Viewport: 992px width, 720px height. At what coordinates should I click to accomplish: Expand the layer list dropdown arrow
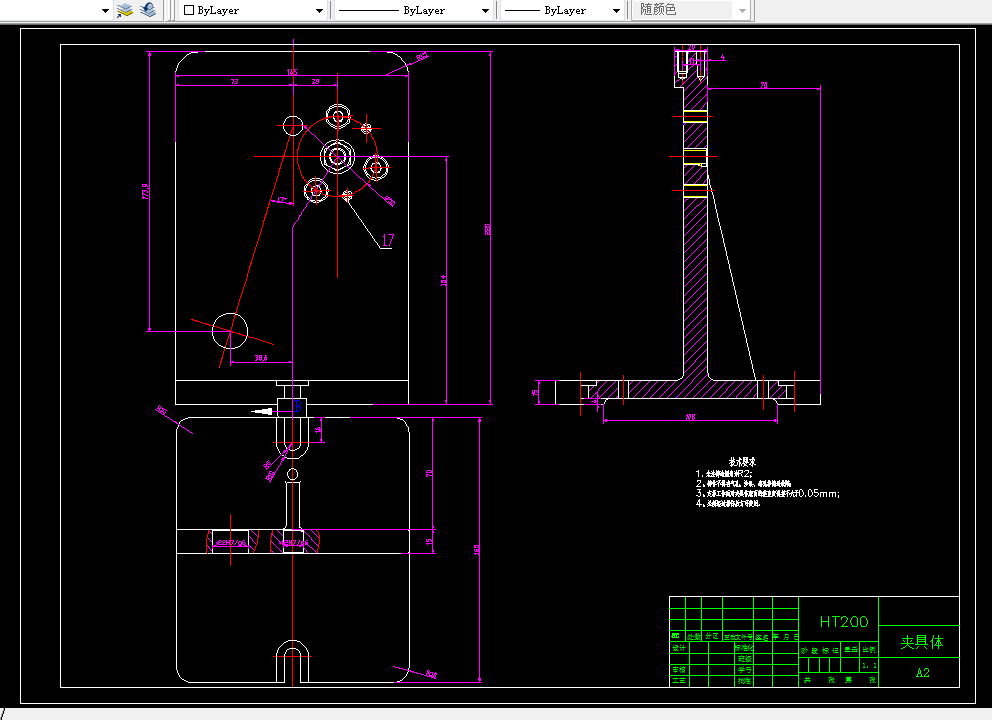click(x=105, y=10)
